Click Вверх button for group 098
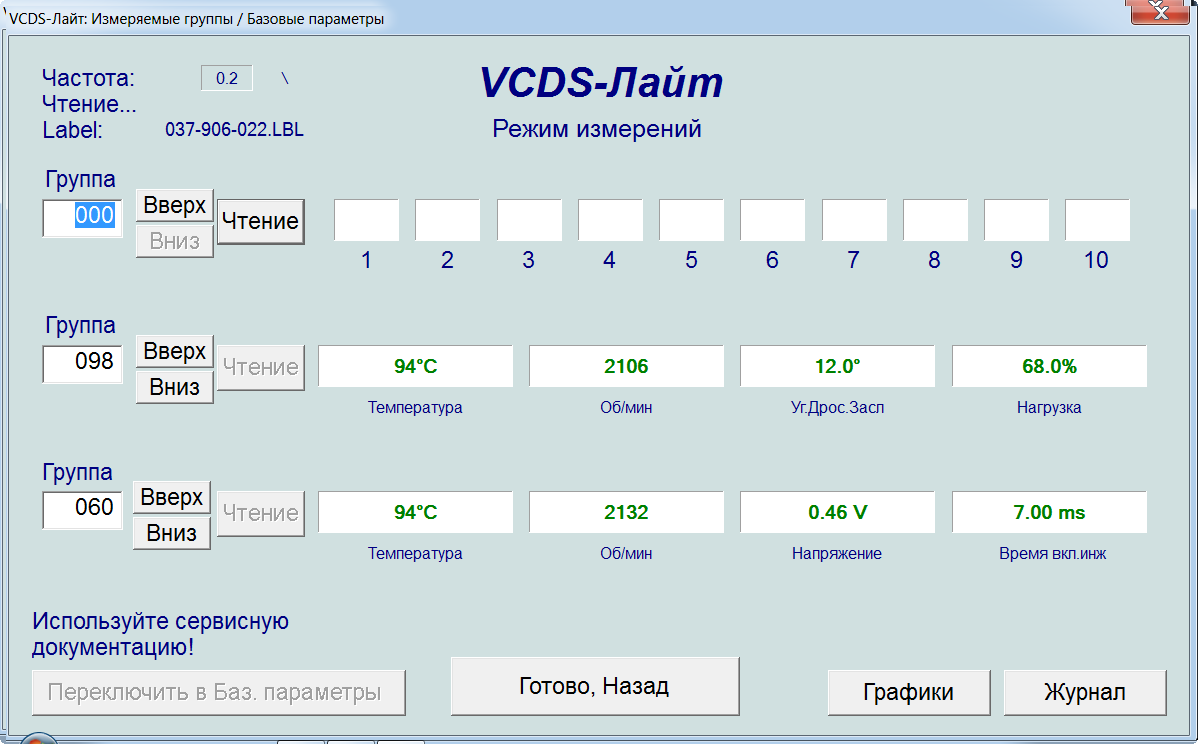This screenshot has height=744, width=1198. pyautogui.click(x=174, y=351)
